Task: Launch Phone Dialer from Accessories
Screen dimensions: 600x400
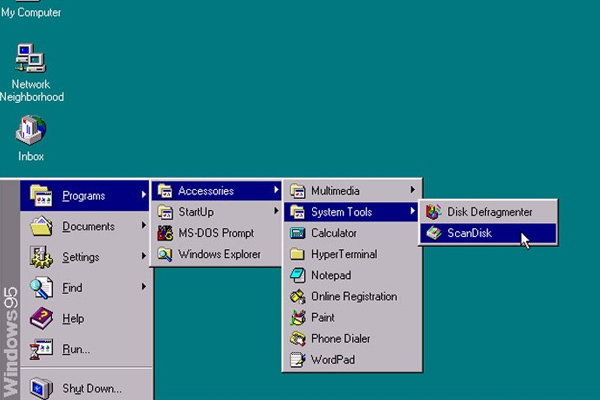Action: click(351, 338)
